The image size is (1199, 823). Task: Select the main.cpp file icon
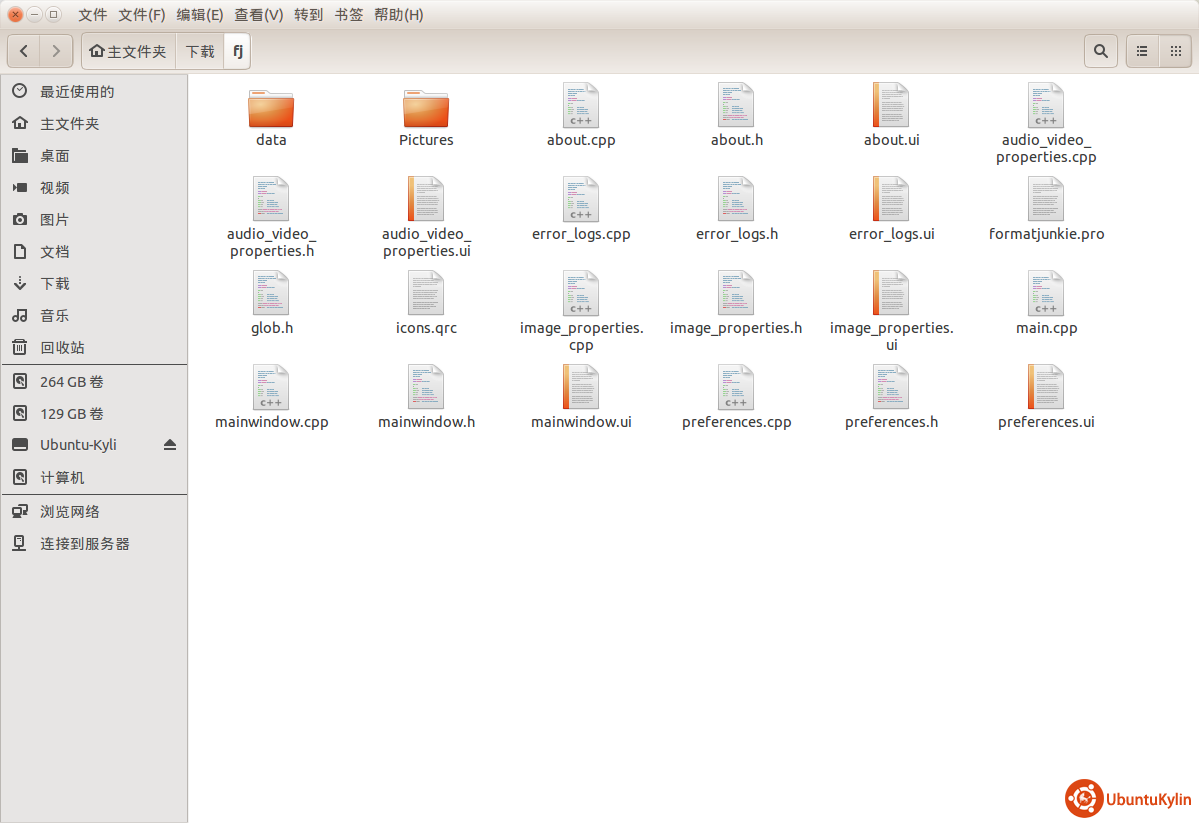click(1046, 294)
